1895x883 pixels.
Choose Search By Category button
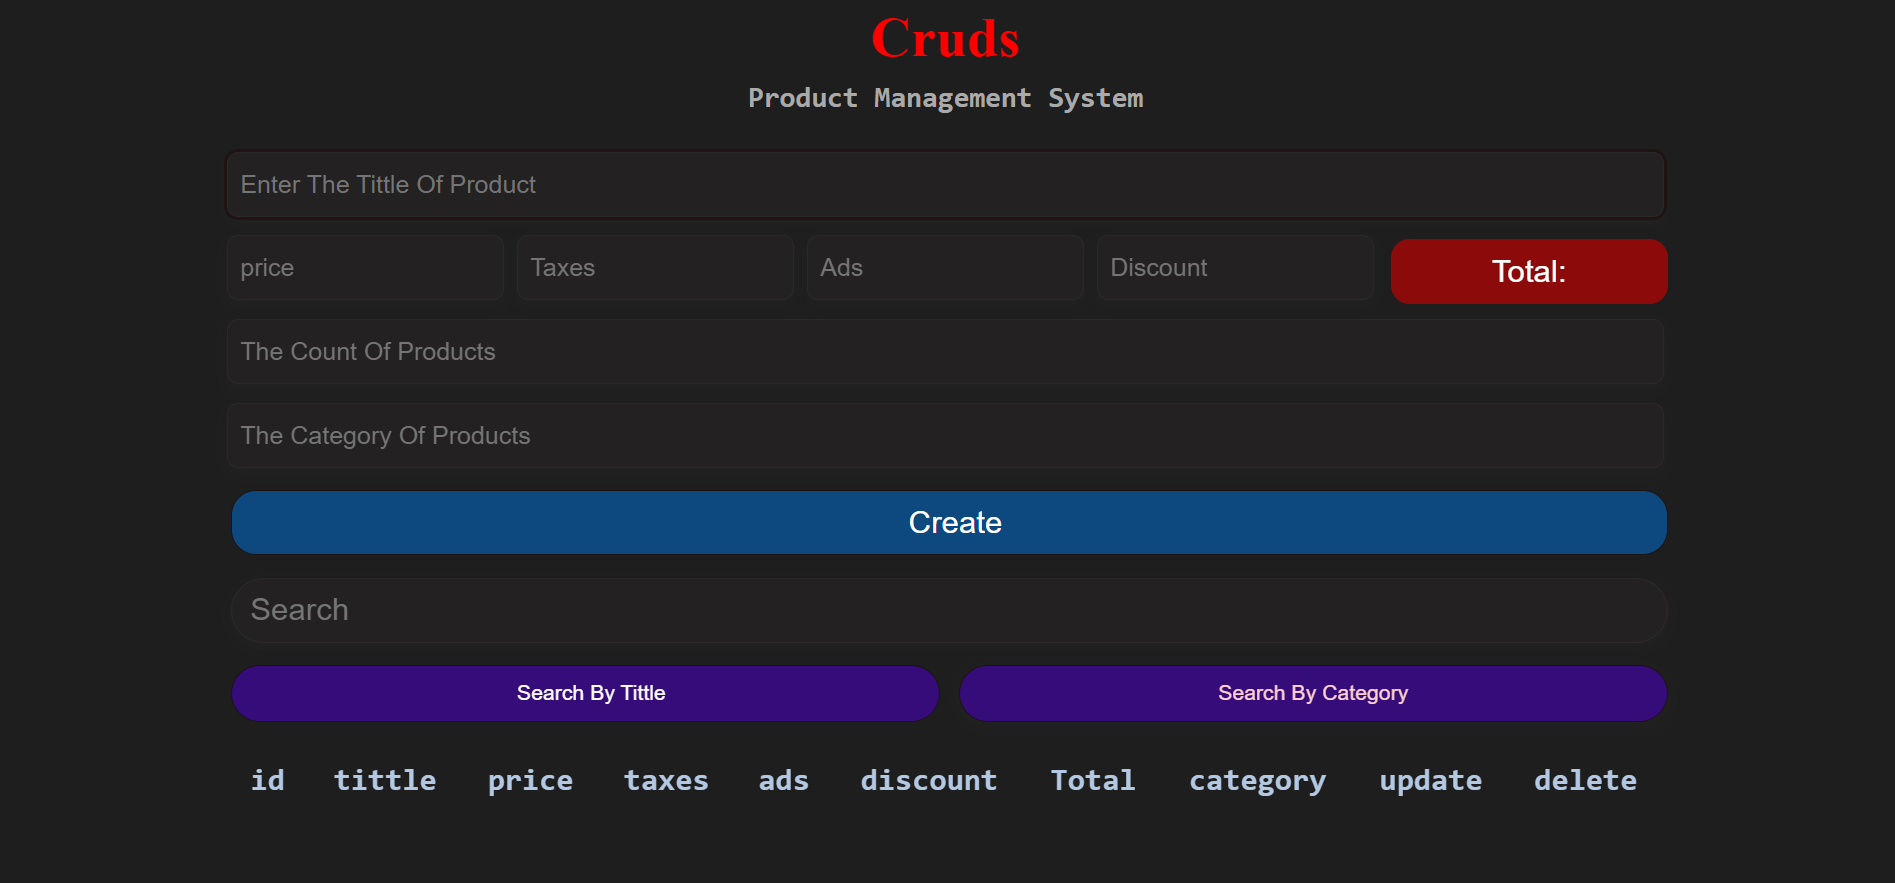pos(1313,693)
